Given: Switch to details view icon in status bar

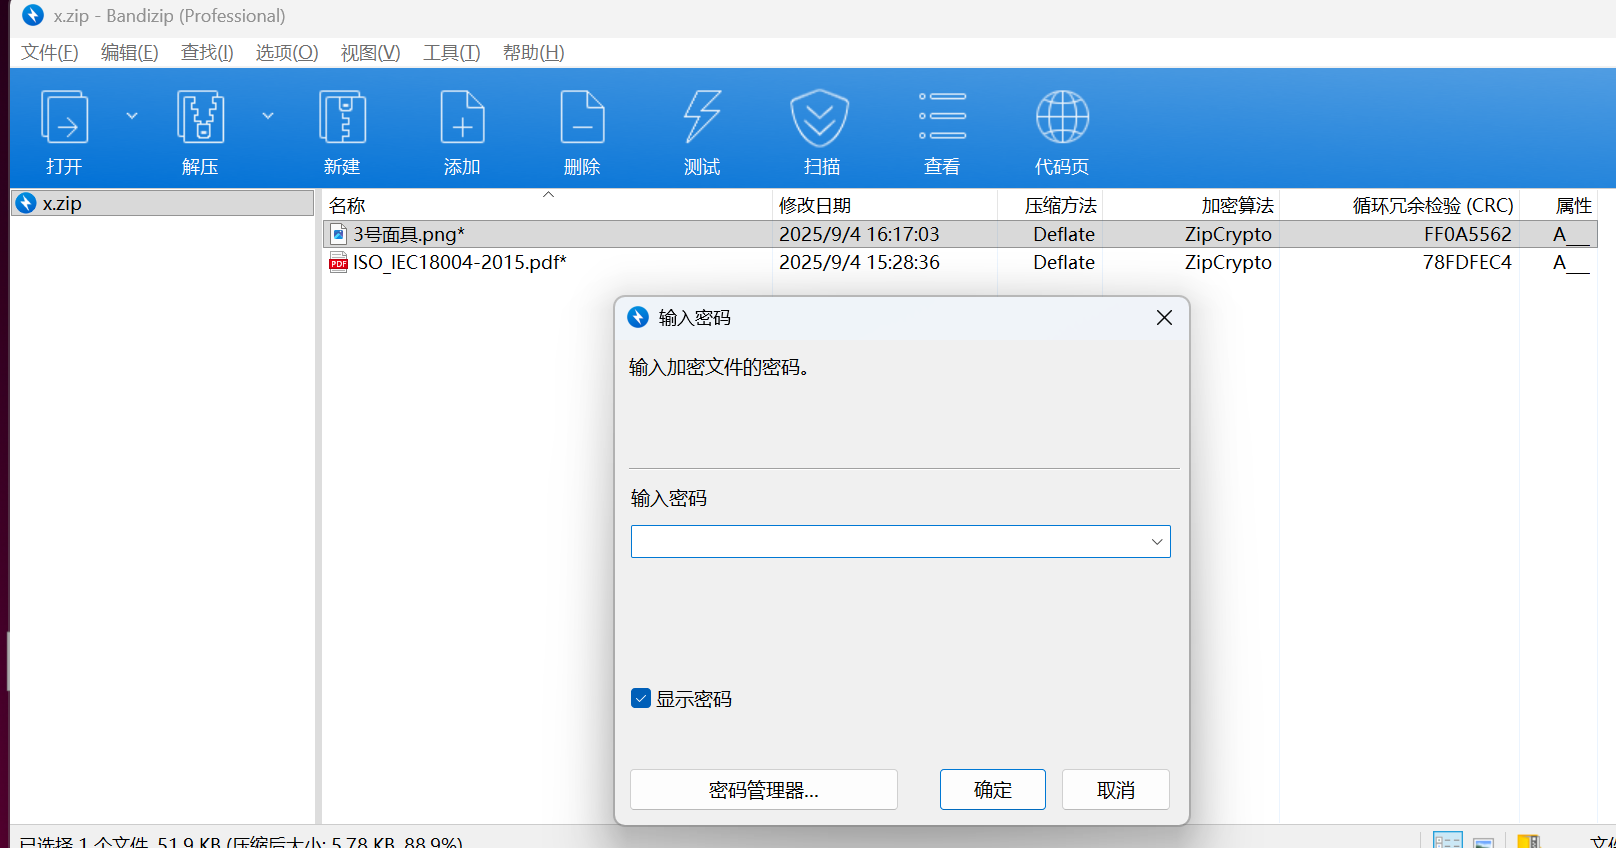Looking at the screenshot, I should pyautogui.click(x=1447, y=840).
